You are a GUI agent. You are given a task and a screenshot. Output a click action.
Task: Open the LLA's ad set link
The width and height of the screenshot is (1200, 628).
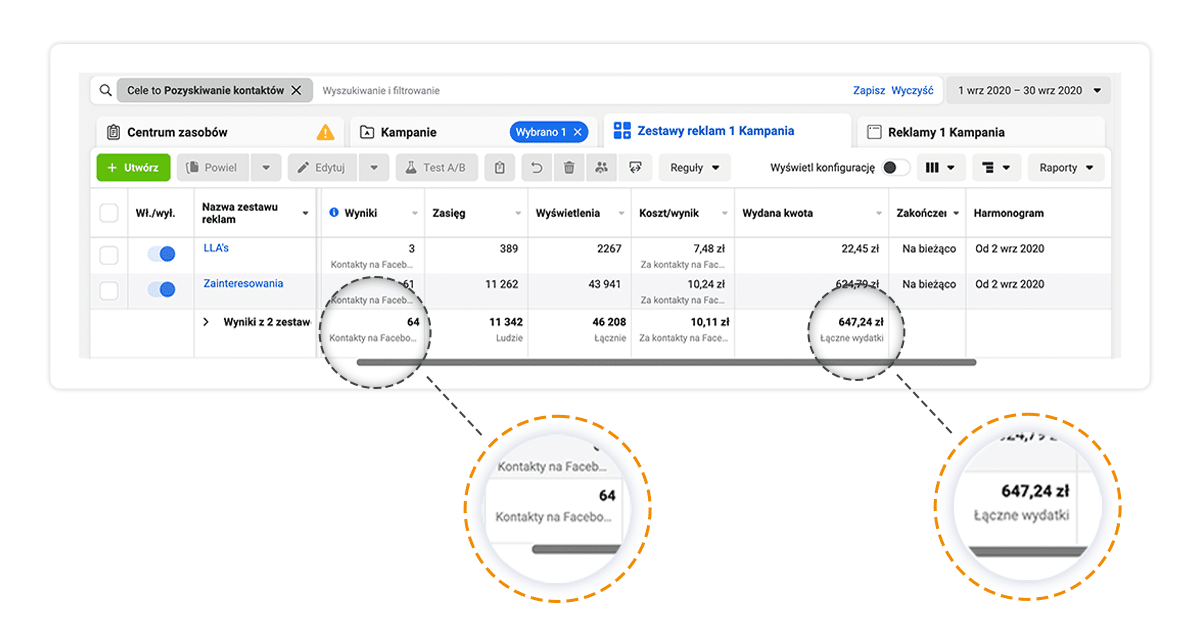pyautogui.click(x=216, y=248)
